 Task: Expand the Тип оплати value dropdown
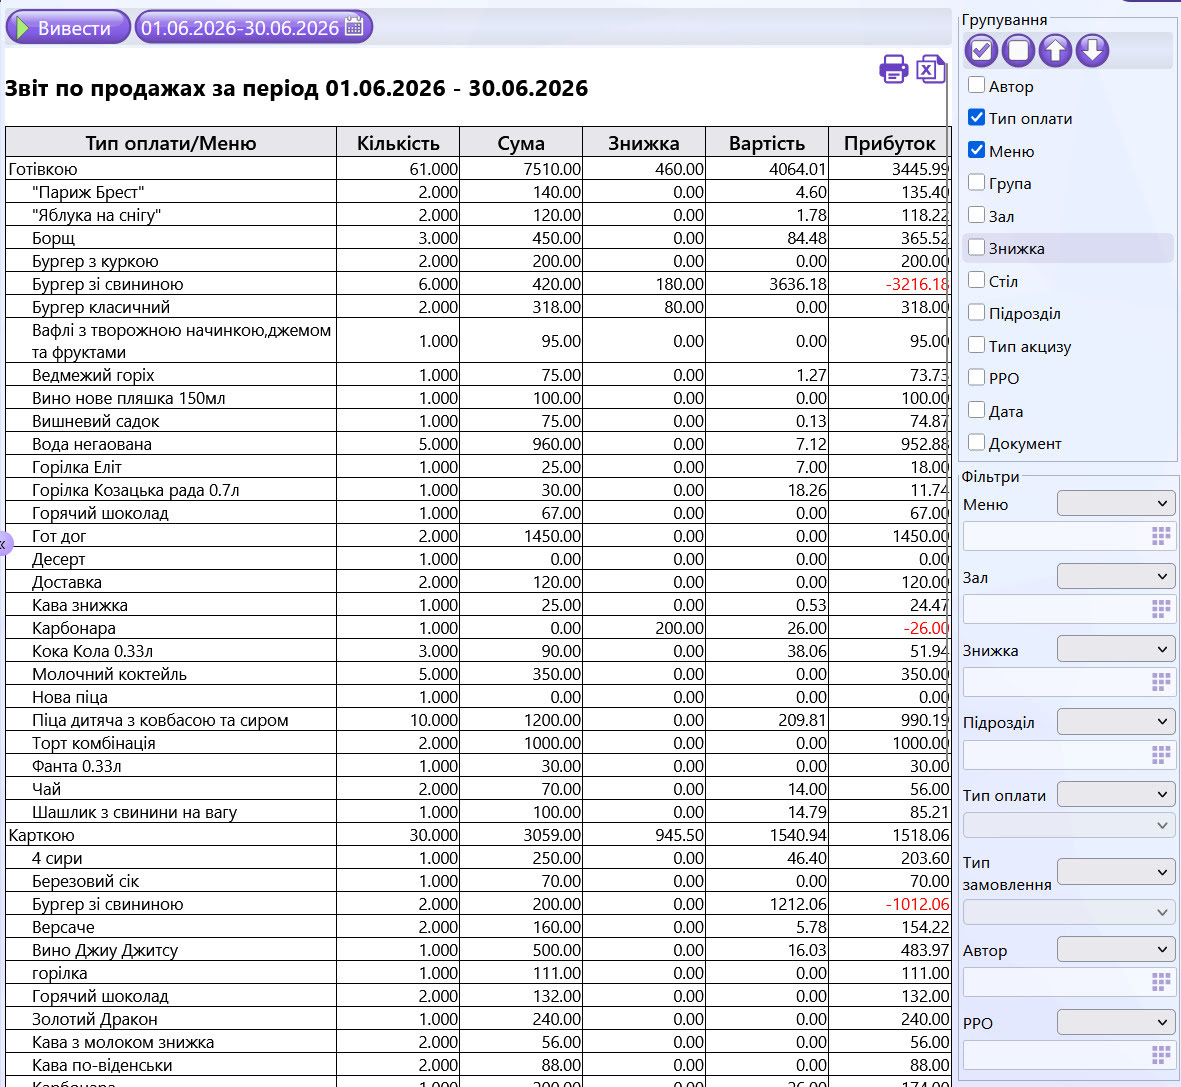1069,826
